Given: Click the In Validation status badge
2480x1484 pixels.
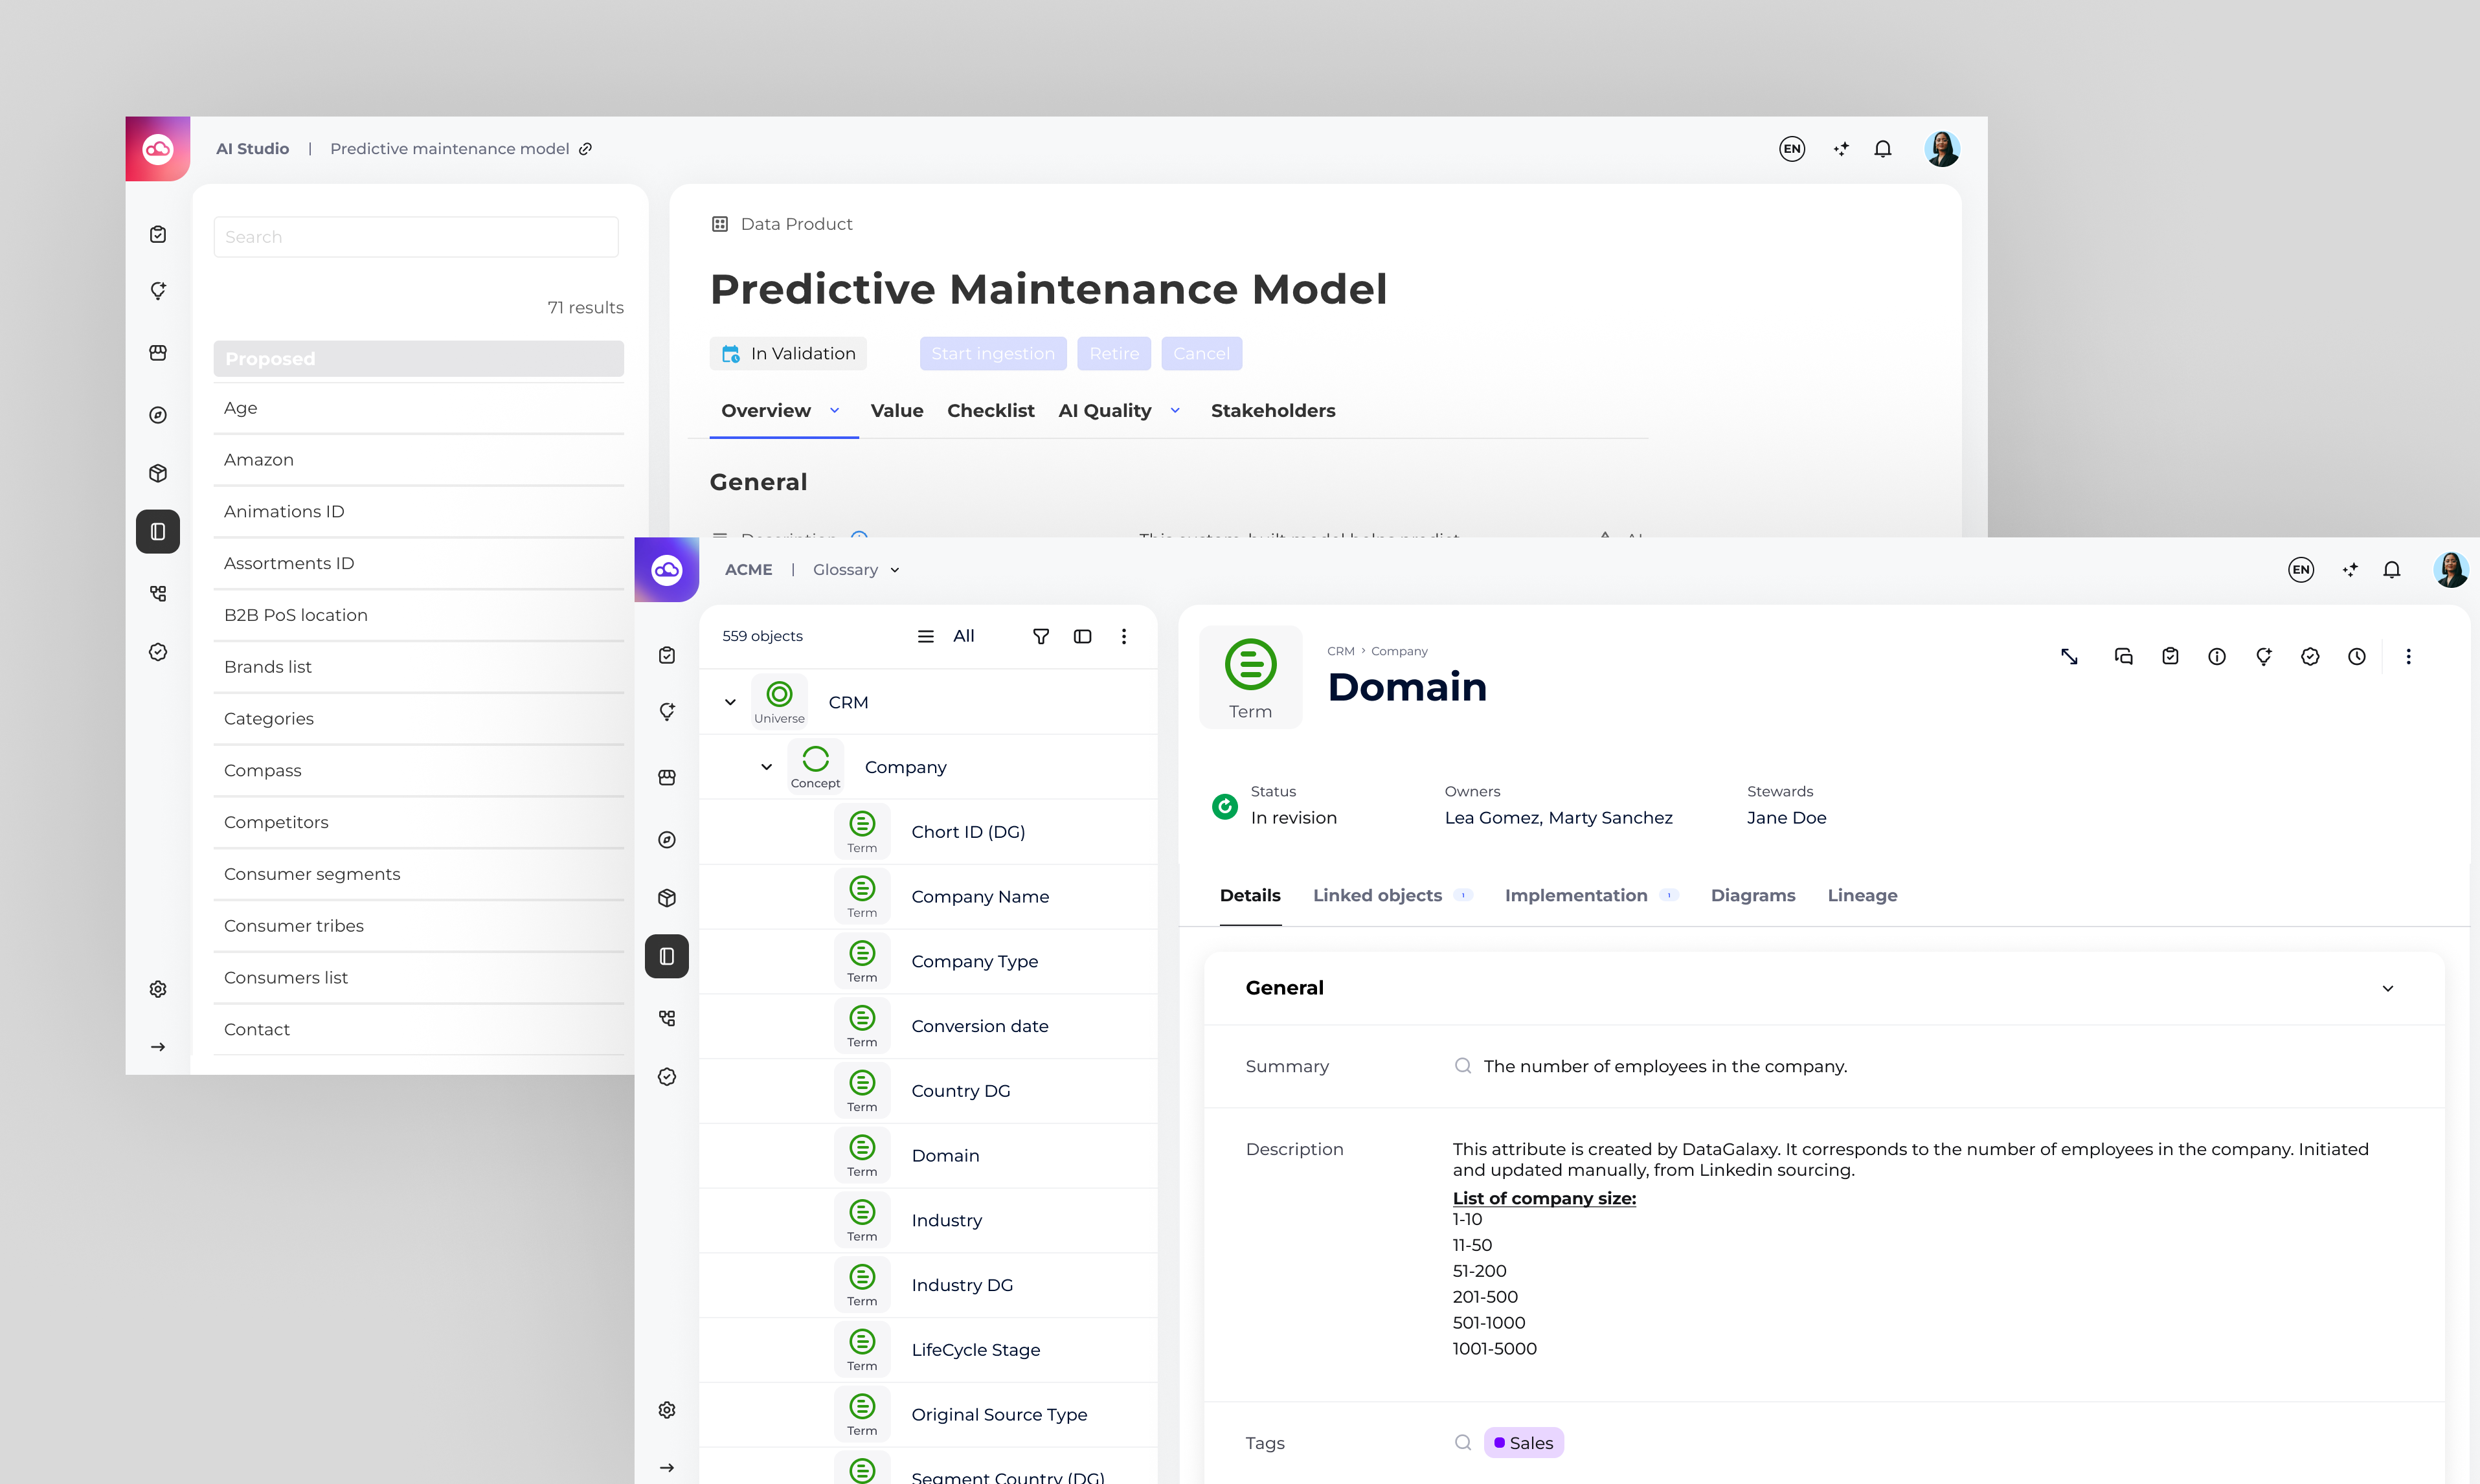Looking at the screenshot, I should pyautogui.click(x=788, y=354).
